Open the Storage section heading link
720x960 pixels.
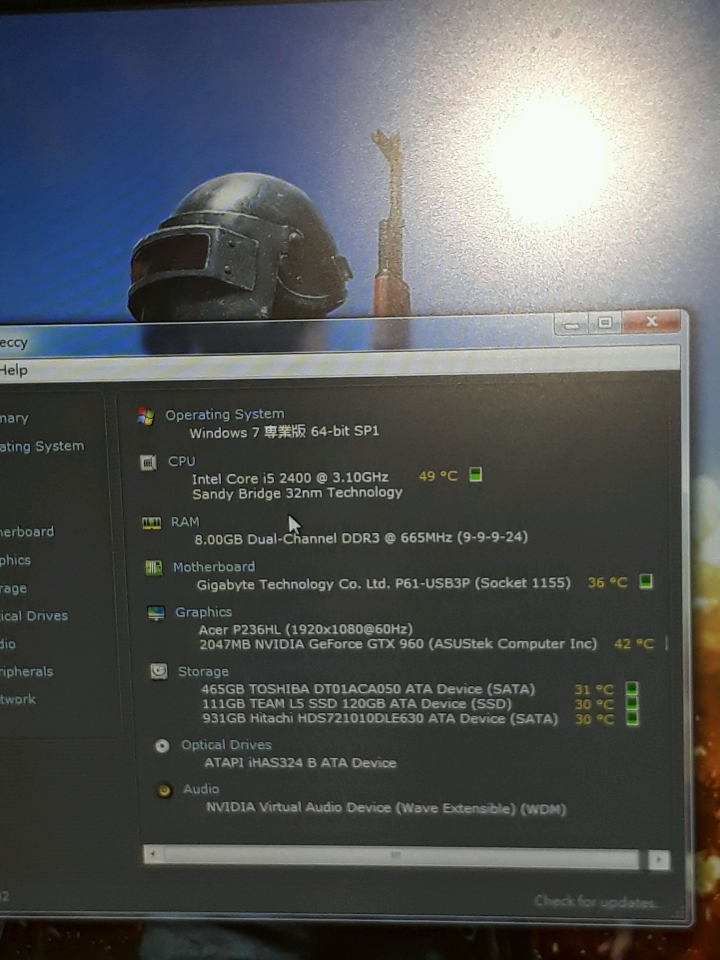coord(203,672)
